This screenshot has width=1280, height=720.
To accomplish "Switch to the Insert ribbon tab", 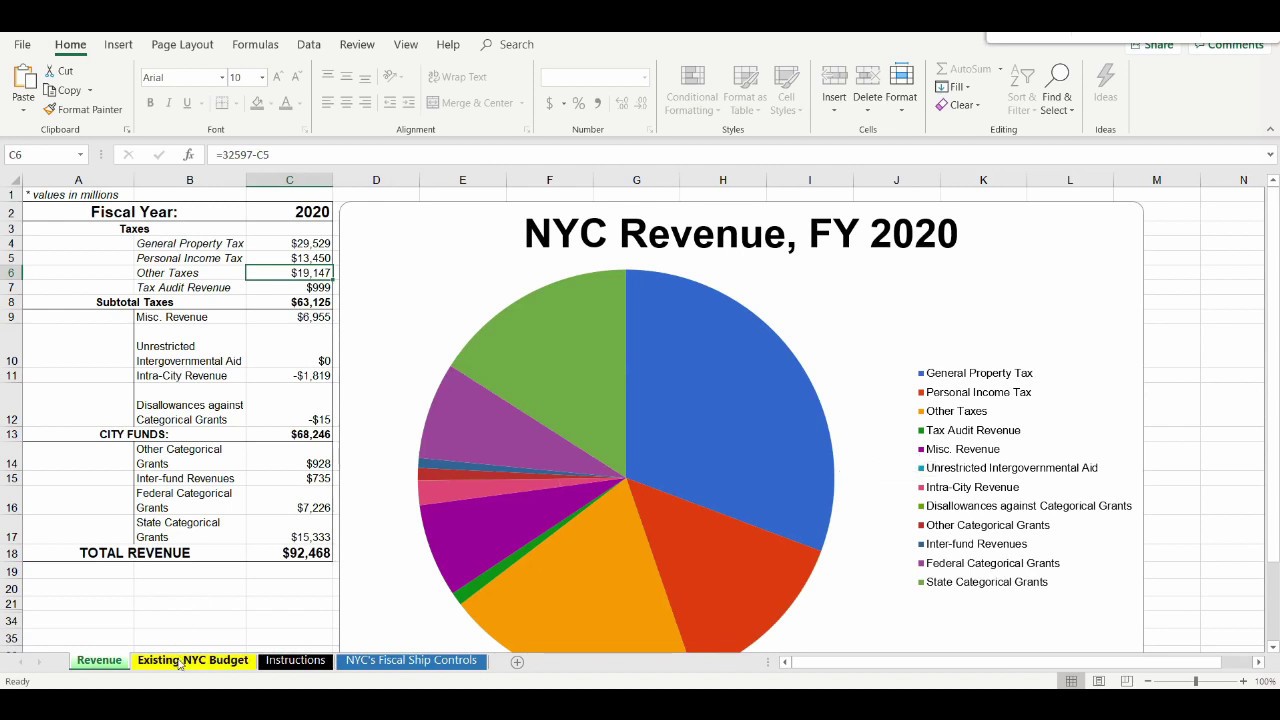I will pyautogui.click(x=118, y=45).
